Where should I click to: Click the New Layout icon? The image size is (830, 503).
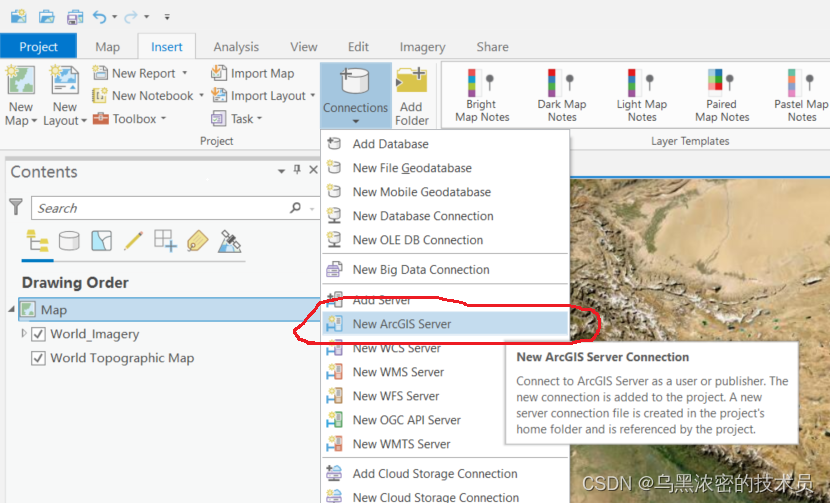tap(65, 80)
